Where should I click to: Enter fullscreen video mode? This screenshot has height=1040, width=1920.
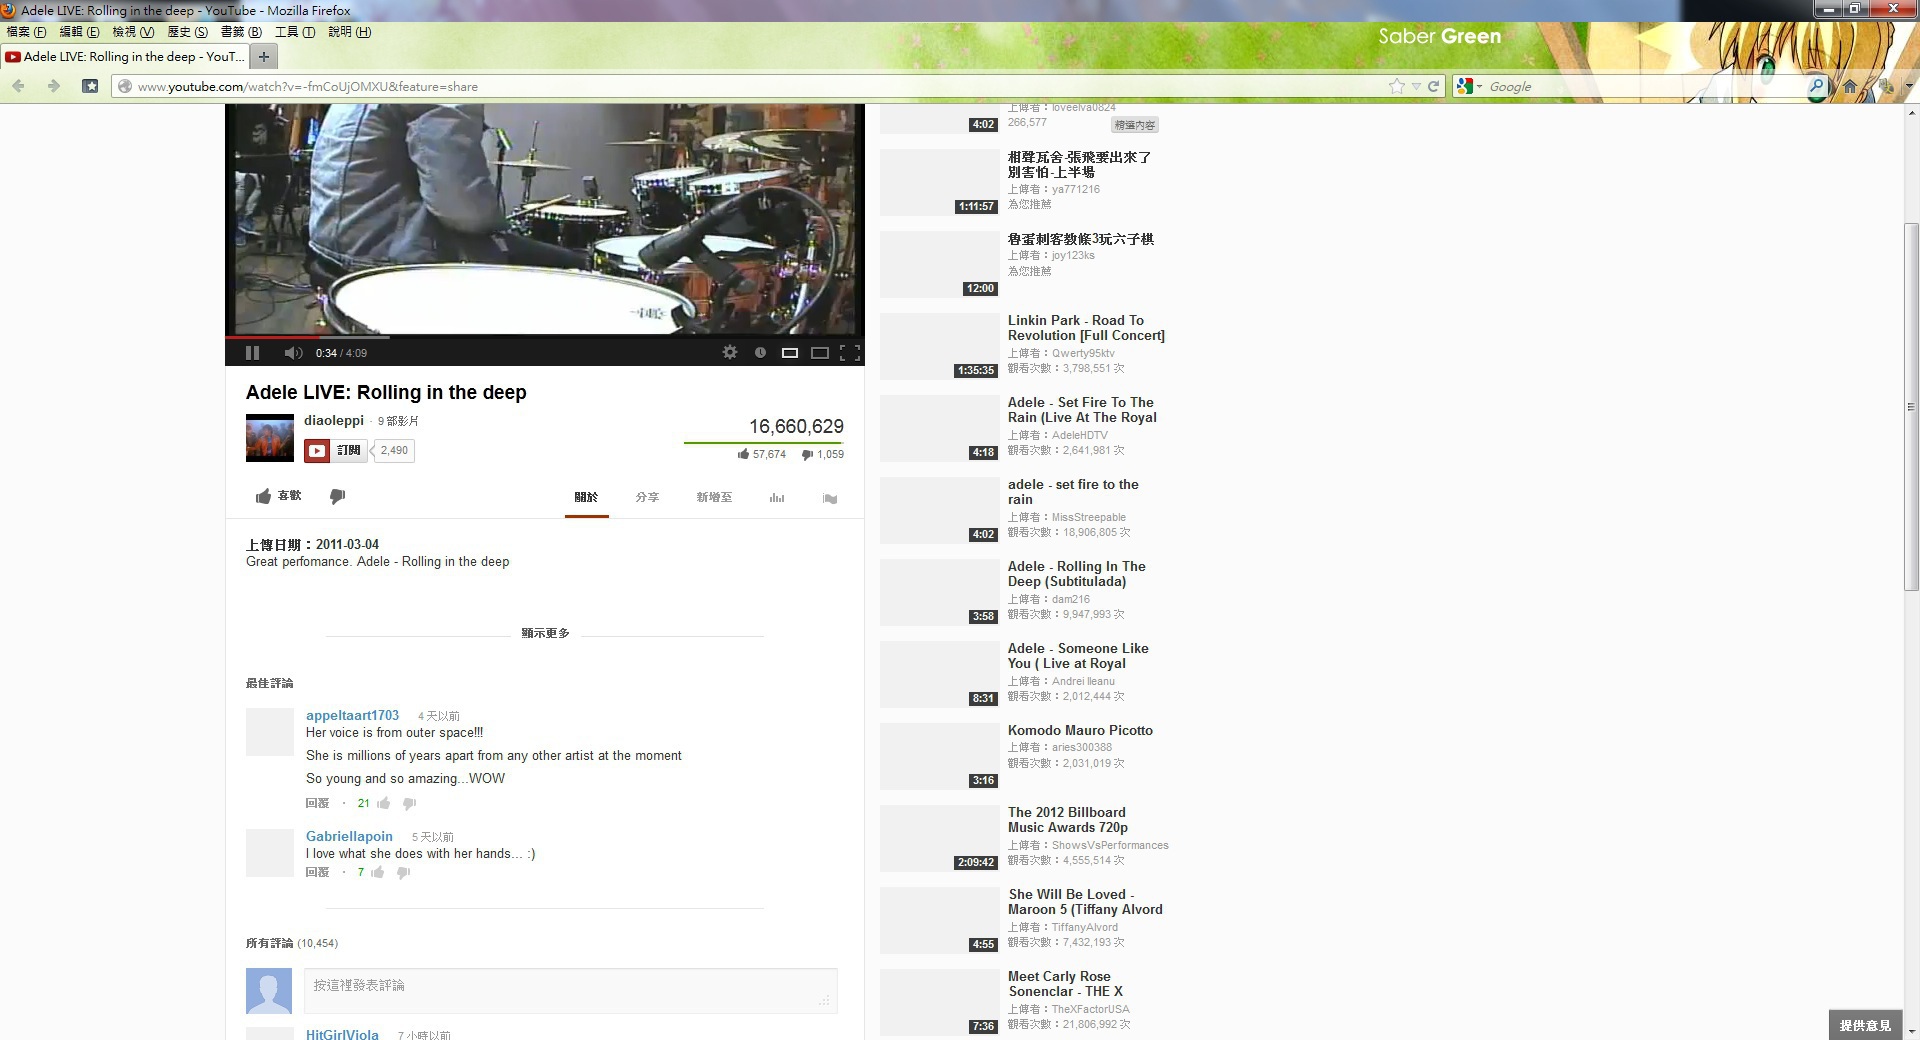pos(849,353)
